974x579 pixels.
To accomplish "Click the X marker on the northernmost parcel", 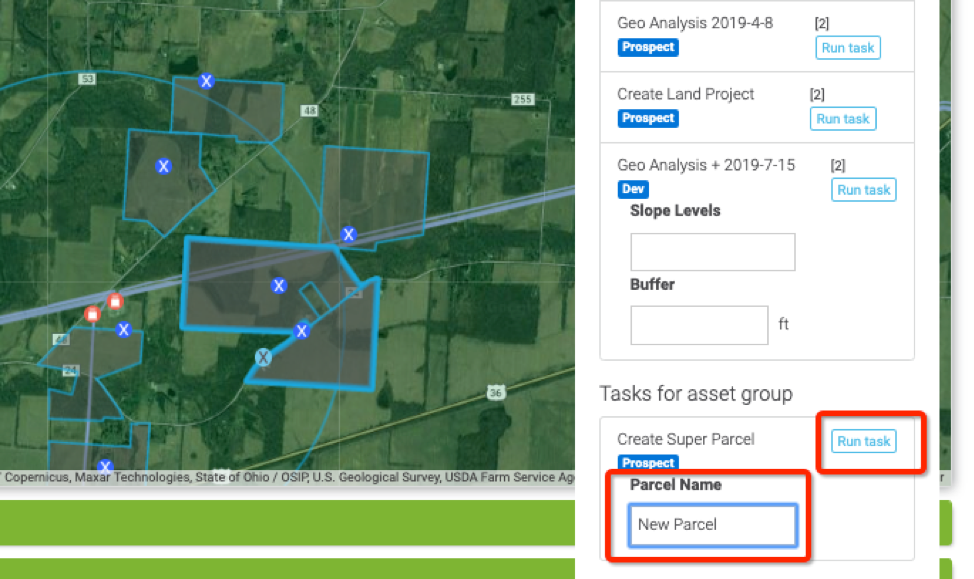I will [207, 81].
